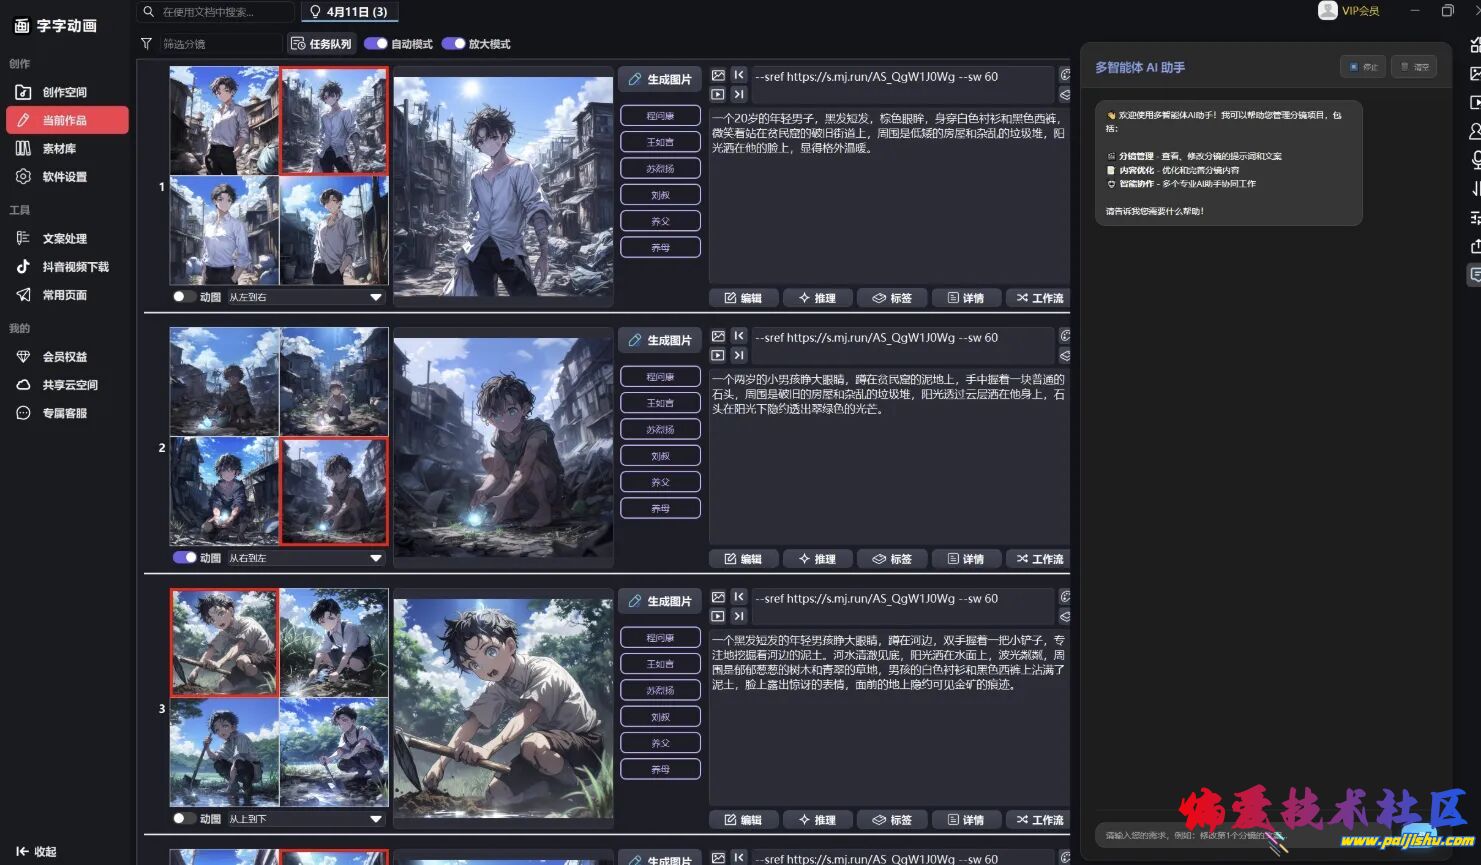Open the 从右到左 direction dropdown

point(375,558)
